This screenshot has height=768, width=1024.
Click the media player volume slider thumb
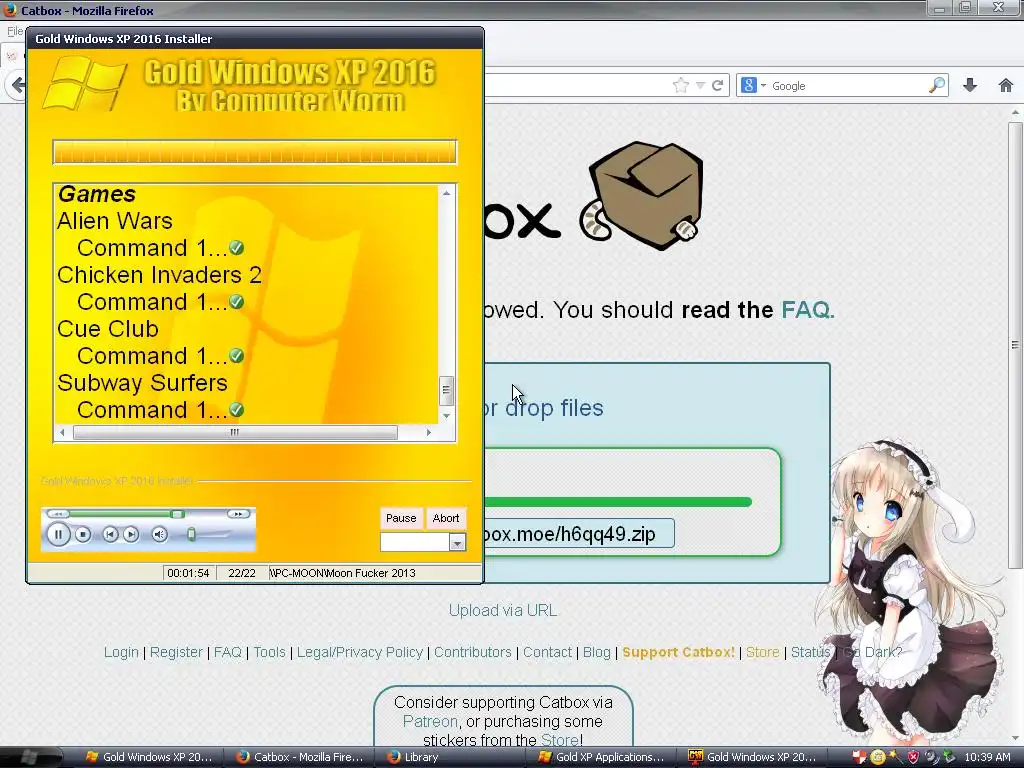tap(191, 535)
